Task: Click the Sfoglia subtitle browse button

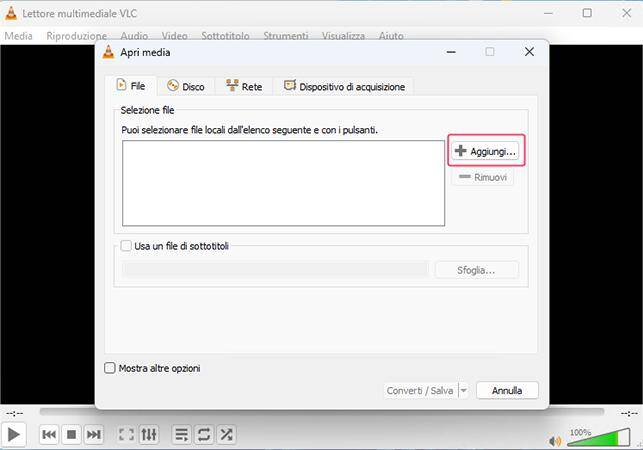Action: tap(477, 270)
